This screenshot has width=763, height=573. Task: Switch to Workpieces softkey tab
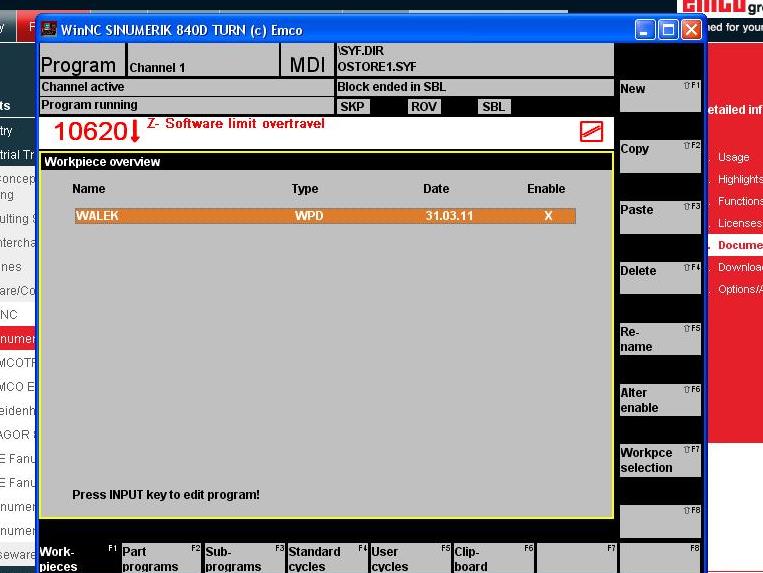[x=78, y=558]
